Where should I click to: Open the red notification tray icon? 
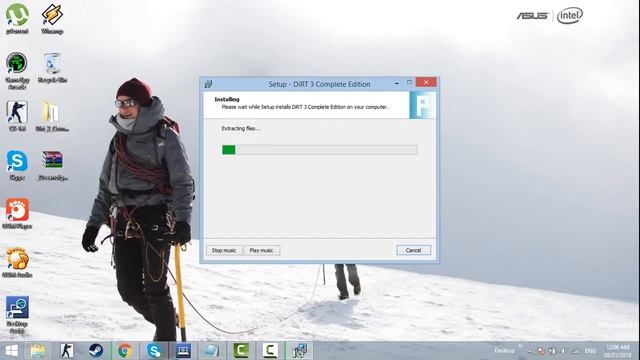pos(541,351)
